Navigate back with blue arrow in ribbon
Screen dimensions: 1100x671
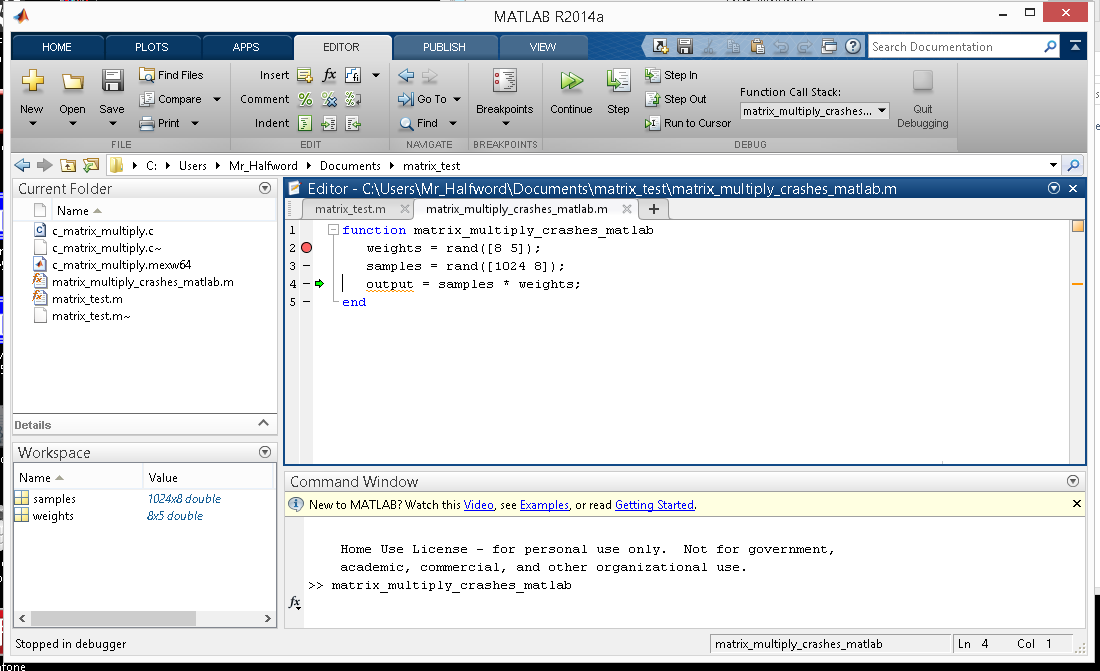[x=405, y=75]
